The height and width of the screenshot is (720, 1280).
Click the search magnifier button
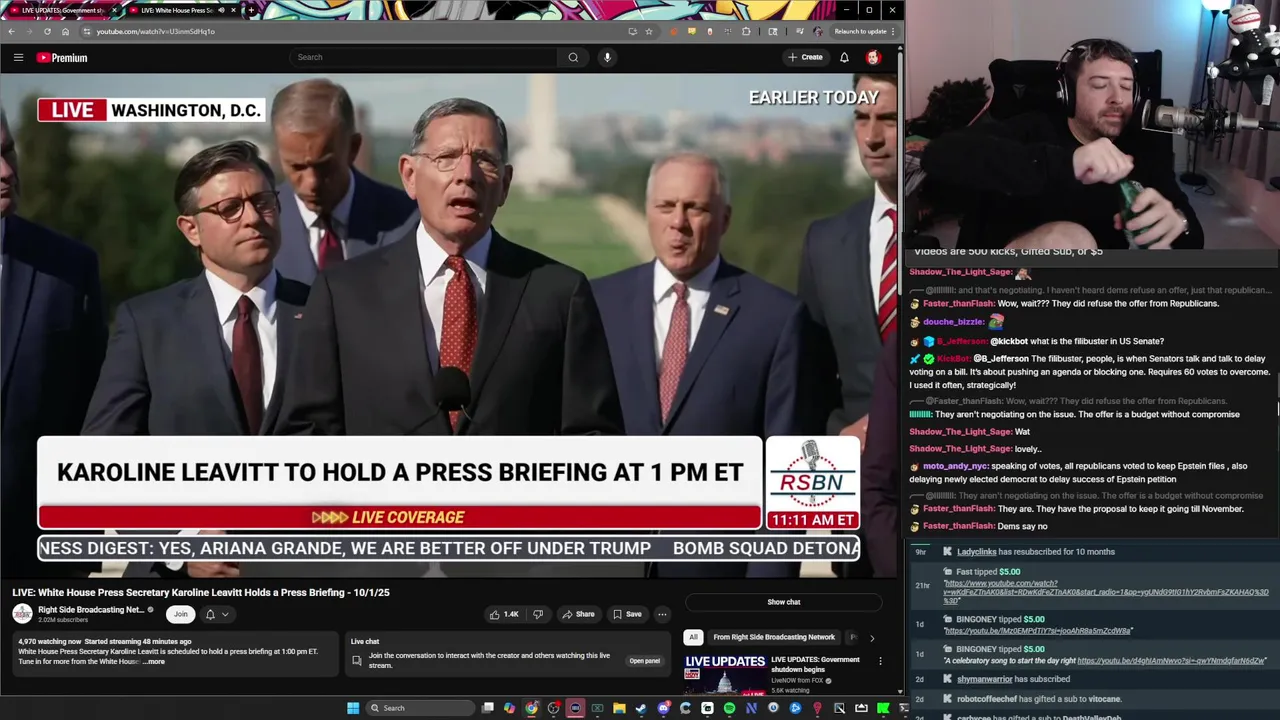573,57
